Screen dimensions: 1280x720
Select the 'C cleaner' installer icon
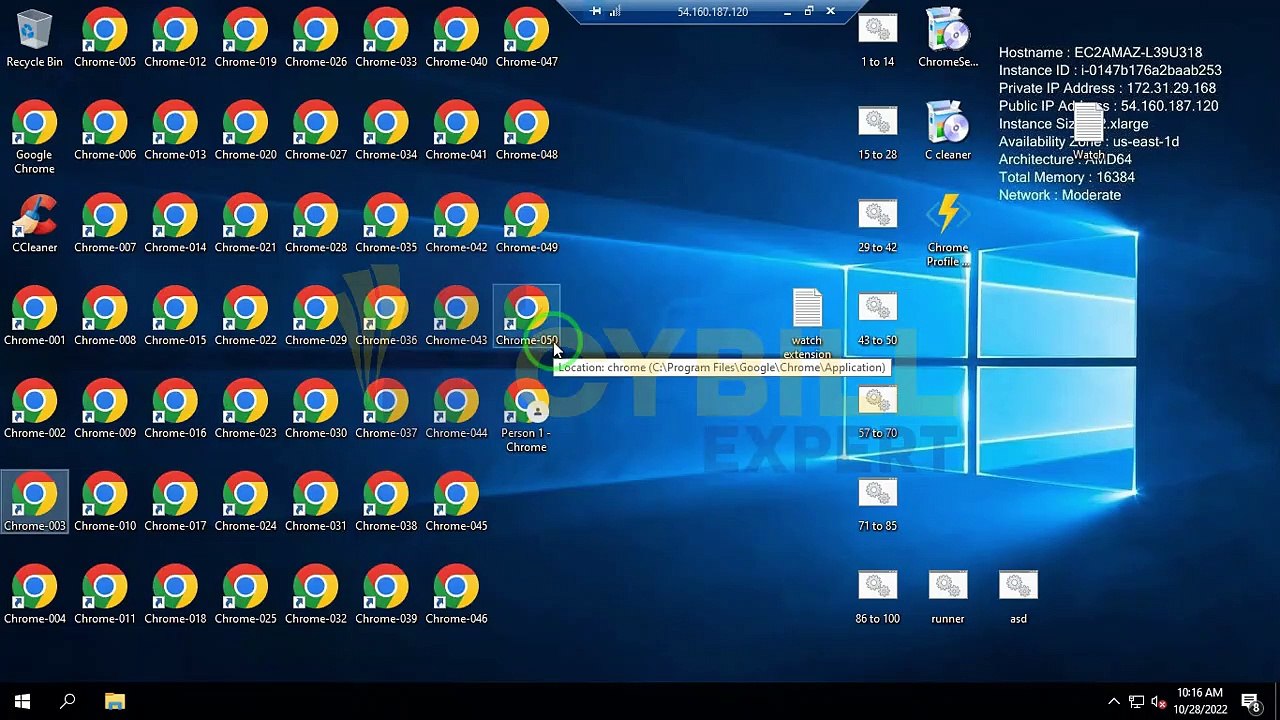[x=948, y=131]
